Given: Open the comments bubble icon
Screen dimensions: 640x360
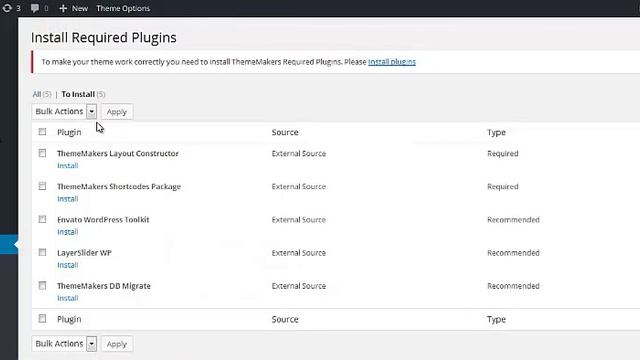Looking at the screenshot, I should point(35,8).
